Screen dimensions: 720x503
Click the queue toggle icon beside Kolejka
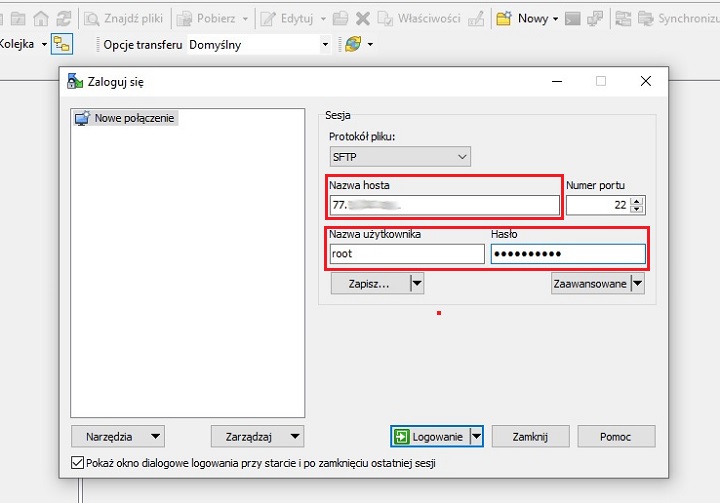[62, 44]
